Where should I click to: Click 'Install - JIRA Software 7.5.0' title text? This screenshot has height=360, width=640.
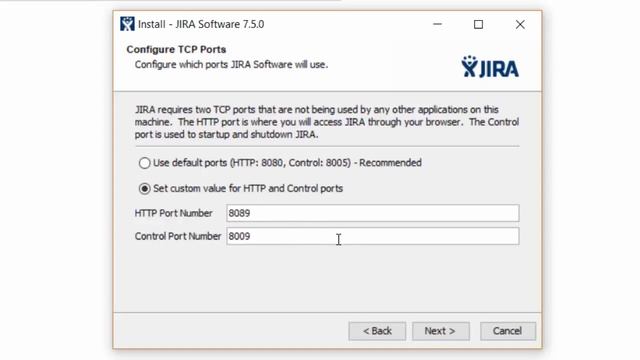[201, 24]
